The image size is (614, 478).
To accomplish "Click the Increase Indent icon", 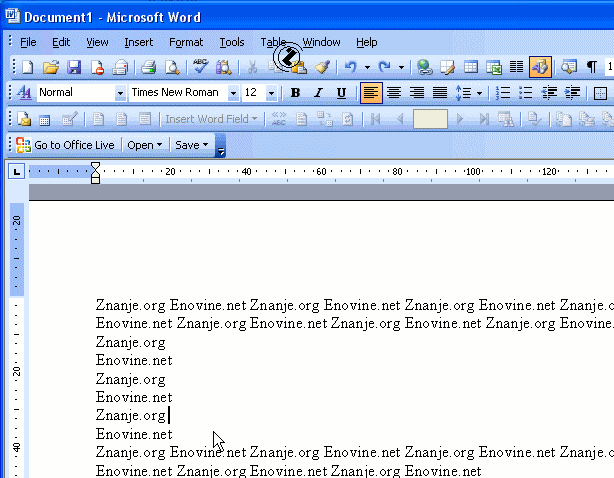I will pos(572,93).
